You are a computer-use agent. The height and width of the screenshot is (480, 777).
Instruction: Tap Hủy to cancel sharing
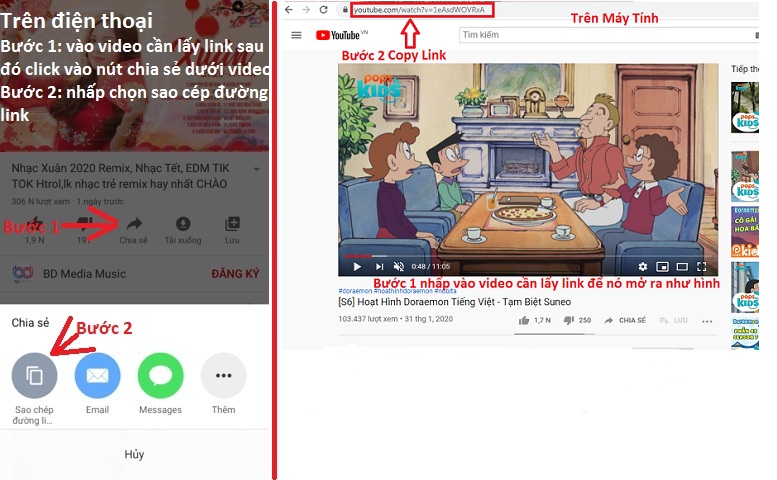pyautogui.click(x=134, y=454)
